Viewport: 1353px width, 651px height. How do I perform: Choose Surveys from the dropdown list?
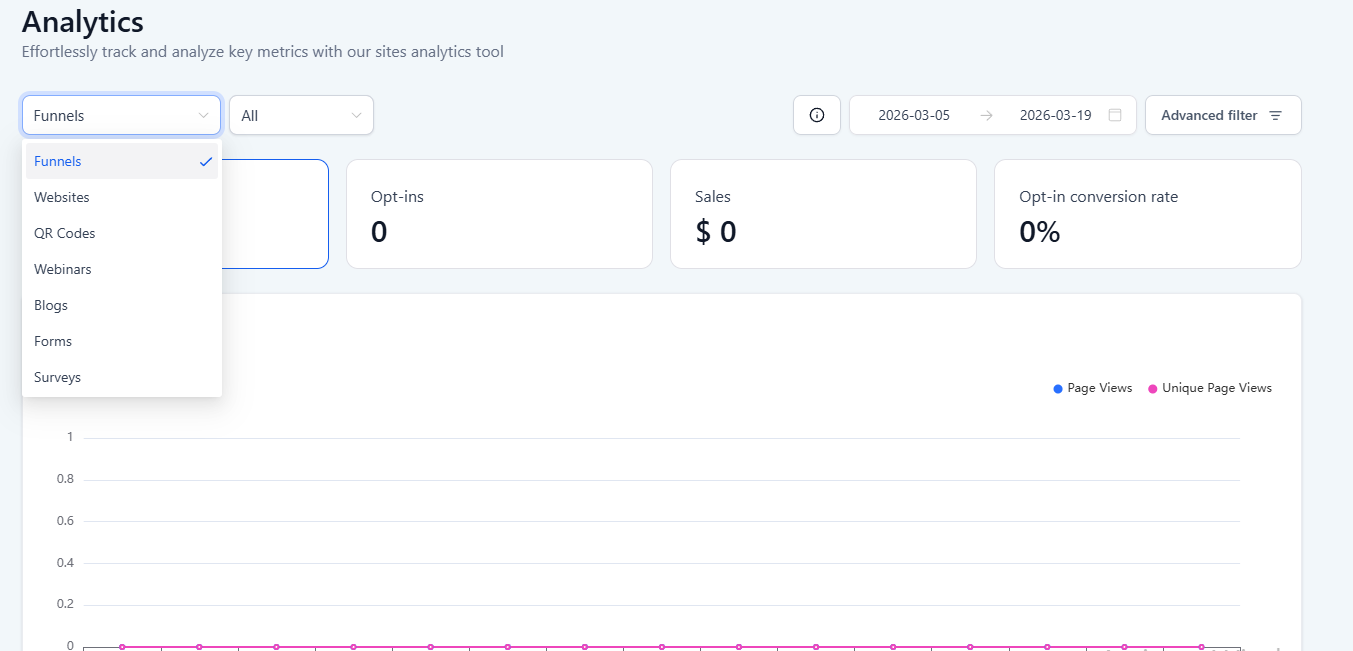point(57,377)
